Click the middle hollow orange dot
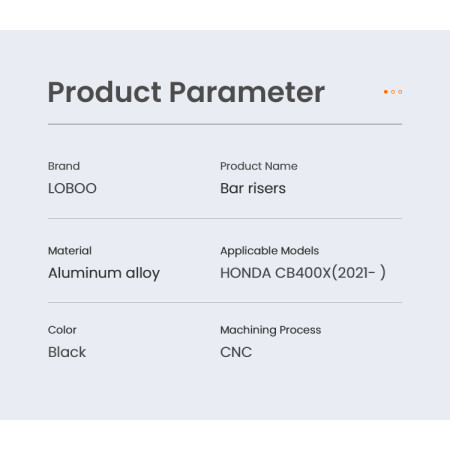Screen dimensions: 450x450 393,92
